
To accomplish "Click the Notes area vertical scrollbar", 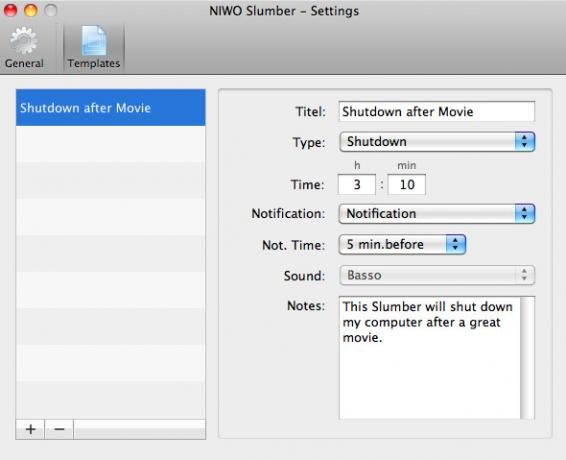I will coord(527,357).
